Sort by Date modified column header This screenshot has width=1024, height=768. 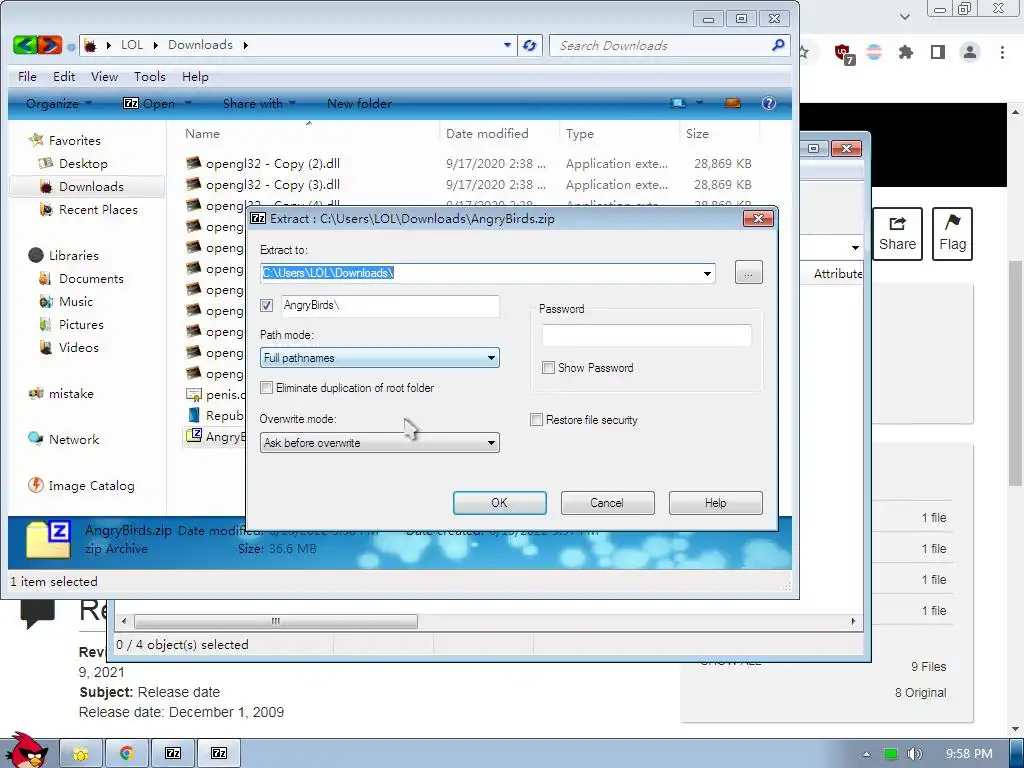point(487,133)
